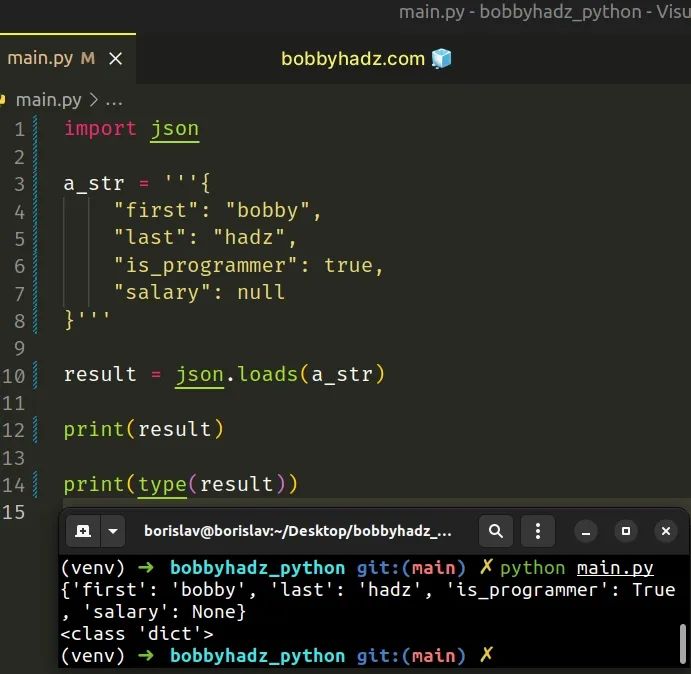Click the 'true' value on line 6
Viewport: 691px width, 674px height.
[x=349, y=265]
